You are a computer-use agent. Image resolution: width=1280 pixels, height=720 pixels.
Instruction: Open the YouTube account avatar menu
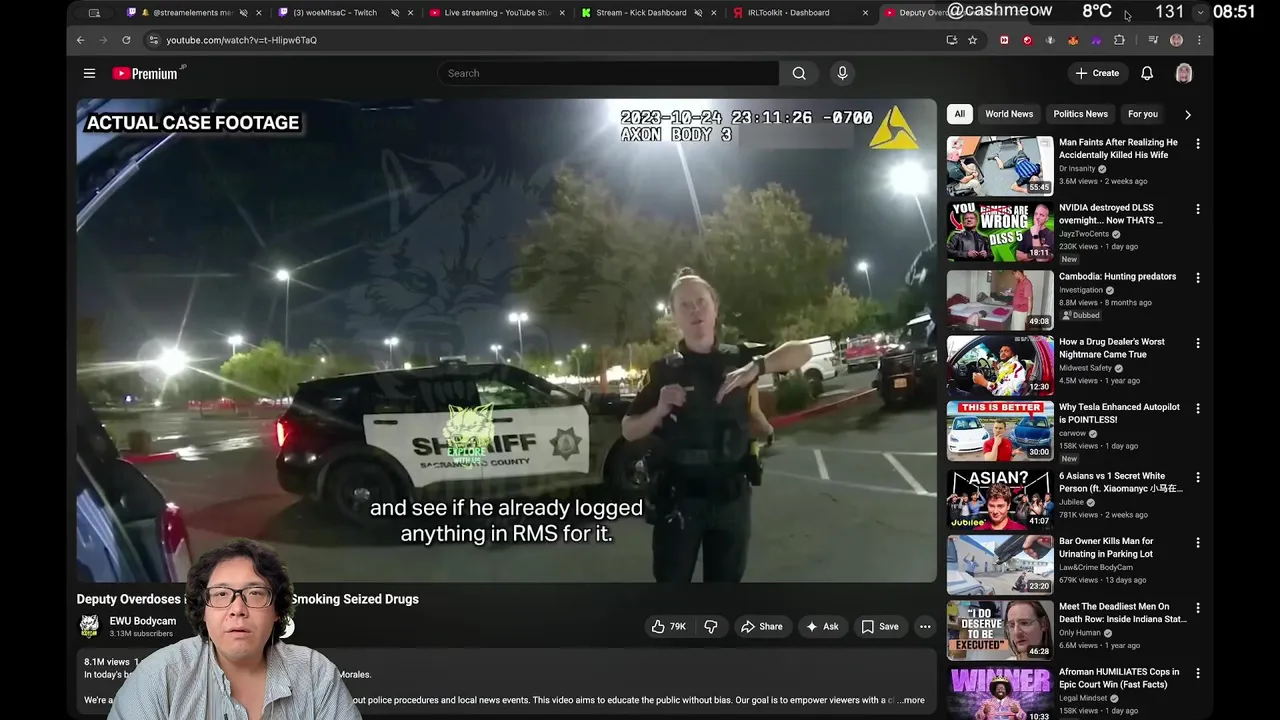pos(1184,73)
